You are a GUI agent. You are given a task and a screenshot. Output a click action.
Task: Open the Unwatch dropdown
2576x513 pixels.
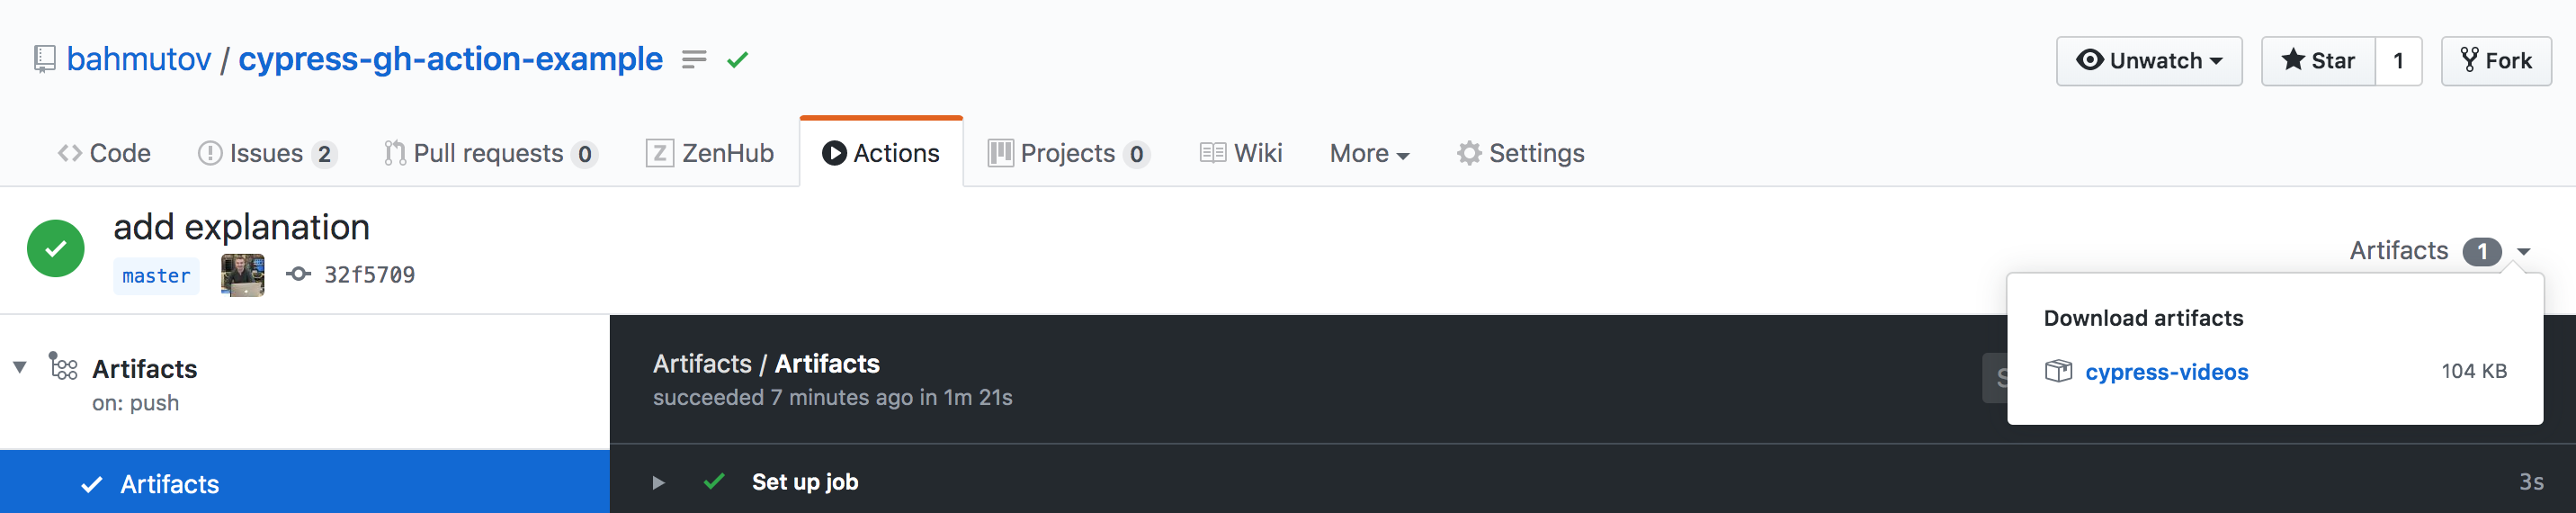2148,61
